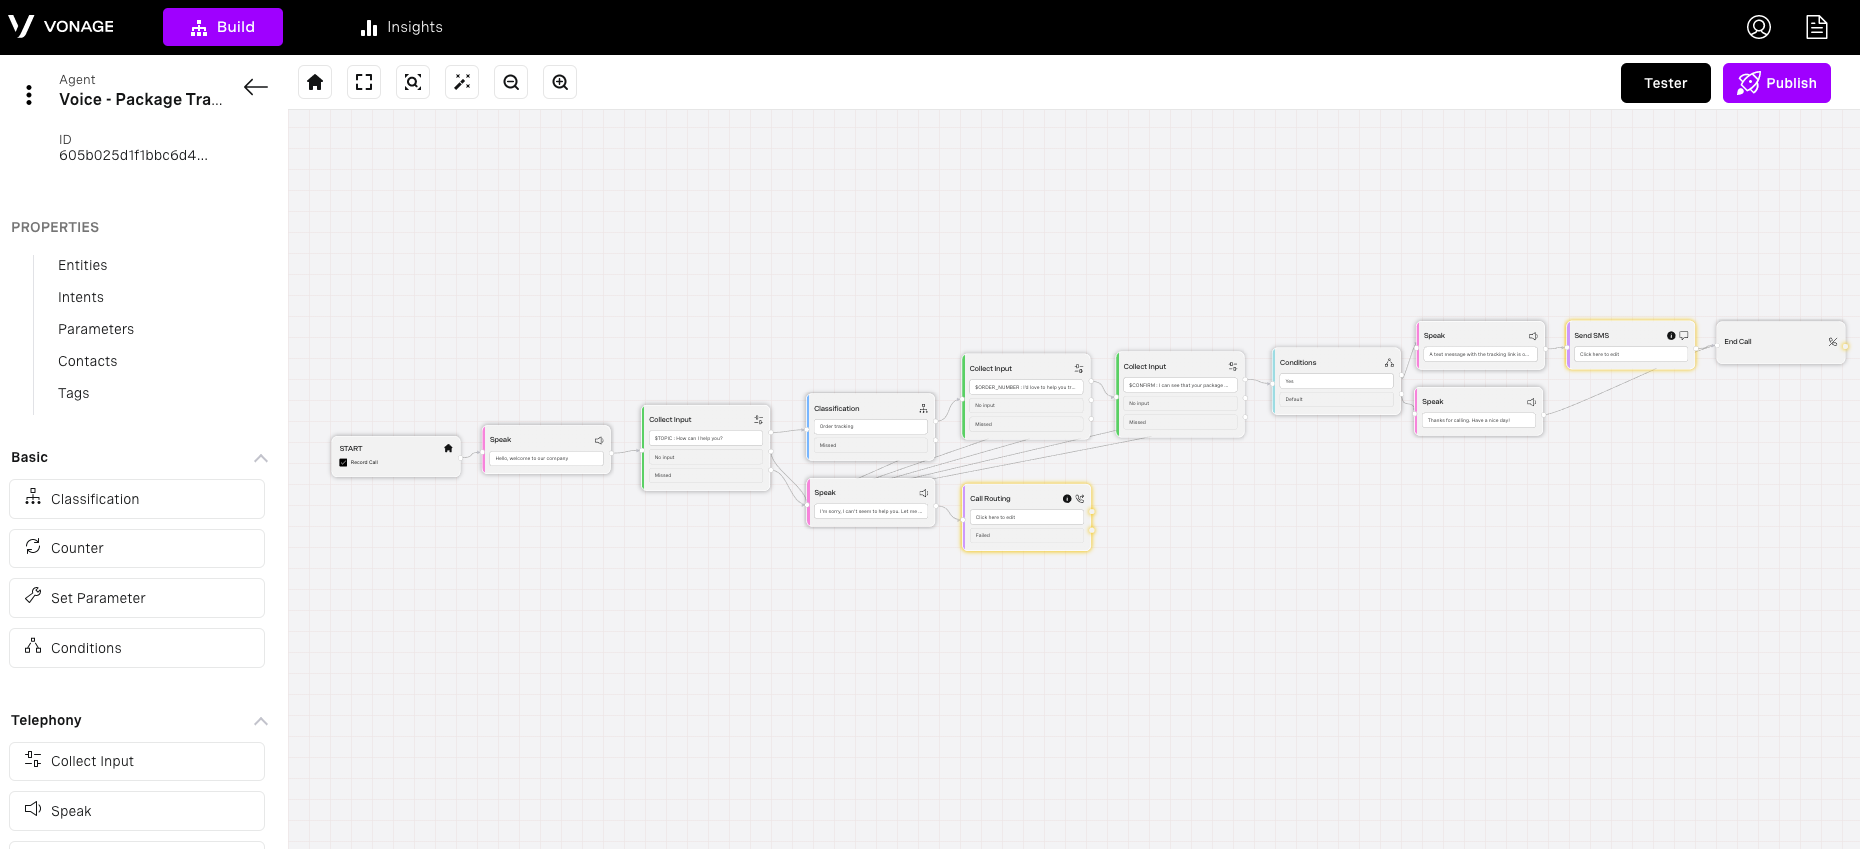Open the Build tab

223,27
